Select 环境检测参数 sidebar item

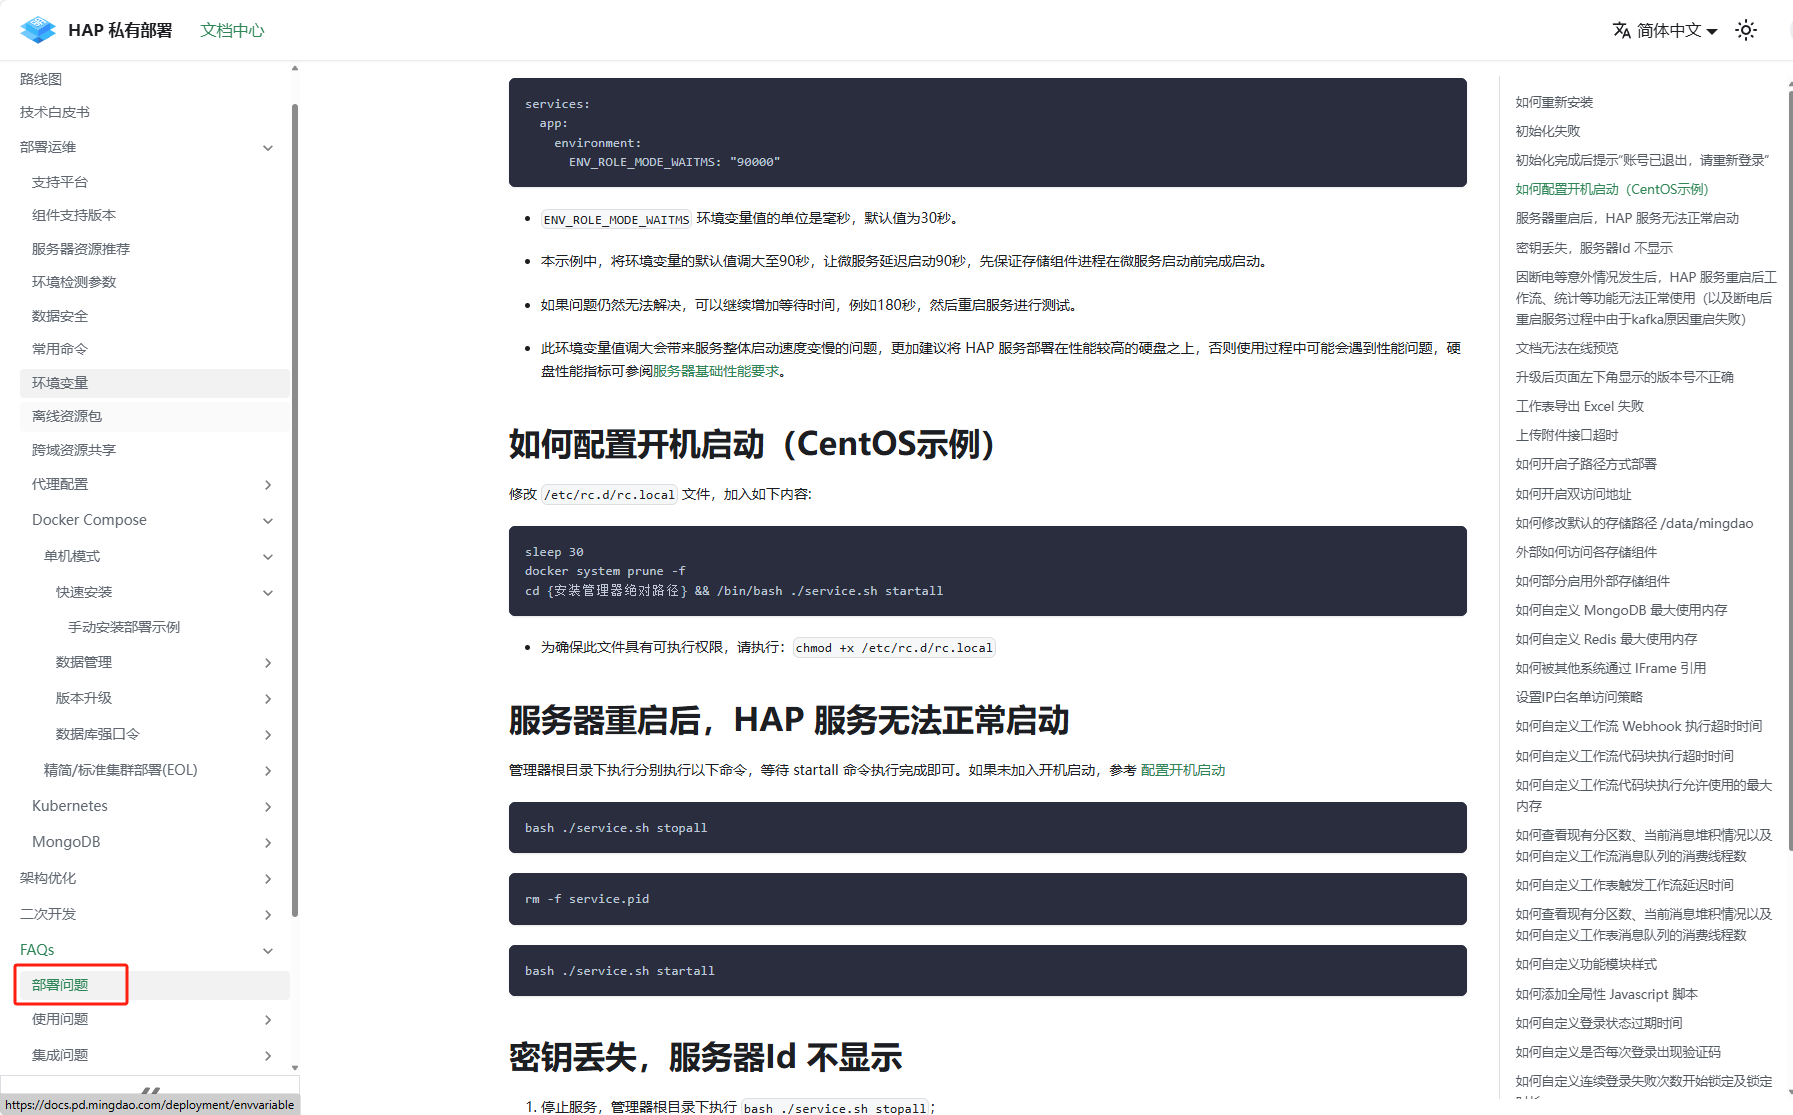pyautogui.click(x=74, y=282)
